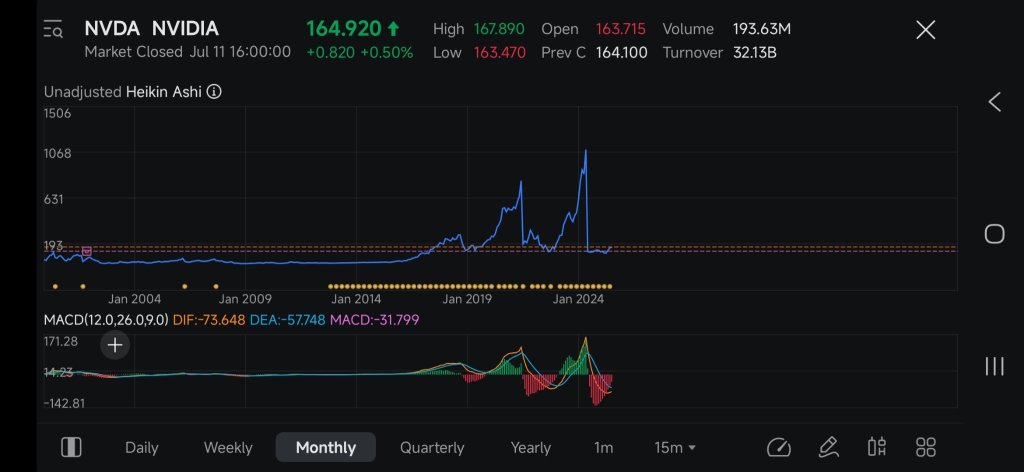Open the 15m interval dropdown

675,448
